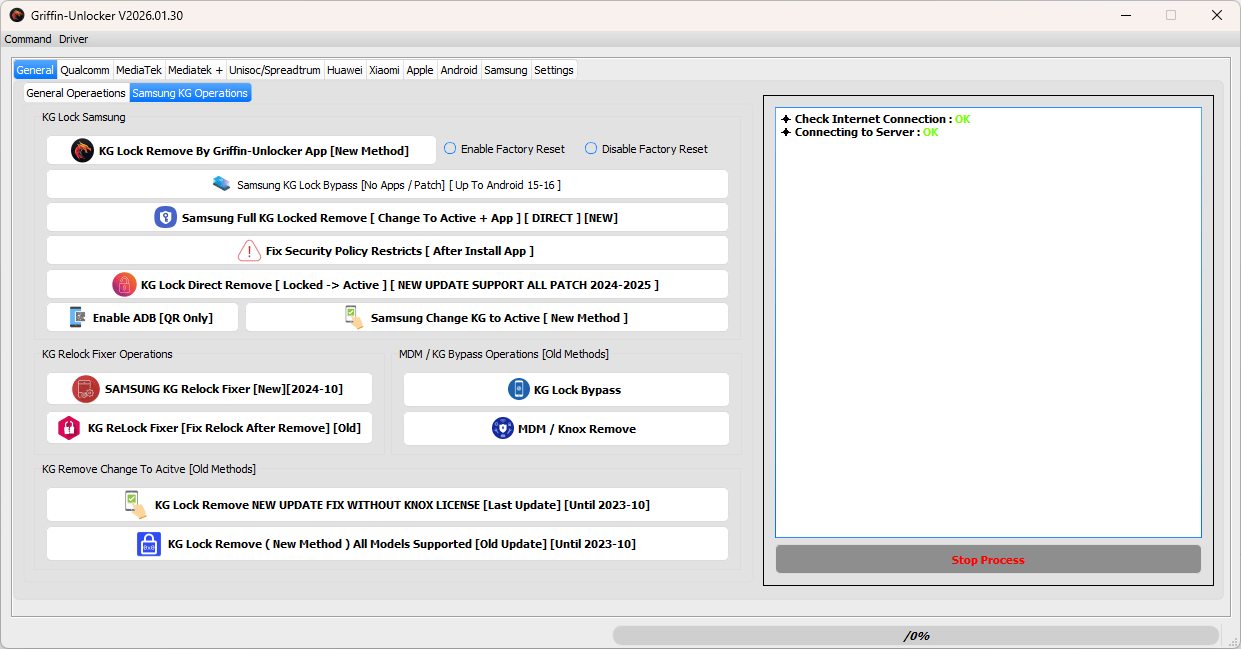Screen dimensions: 1241x649
Task: Click the red padlock icon on KG ReLock Fixer
Action: (x=68, y=427)
